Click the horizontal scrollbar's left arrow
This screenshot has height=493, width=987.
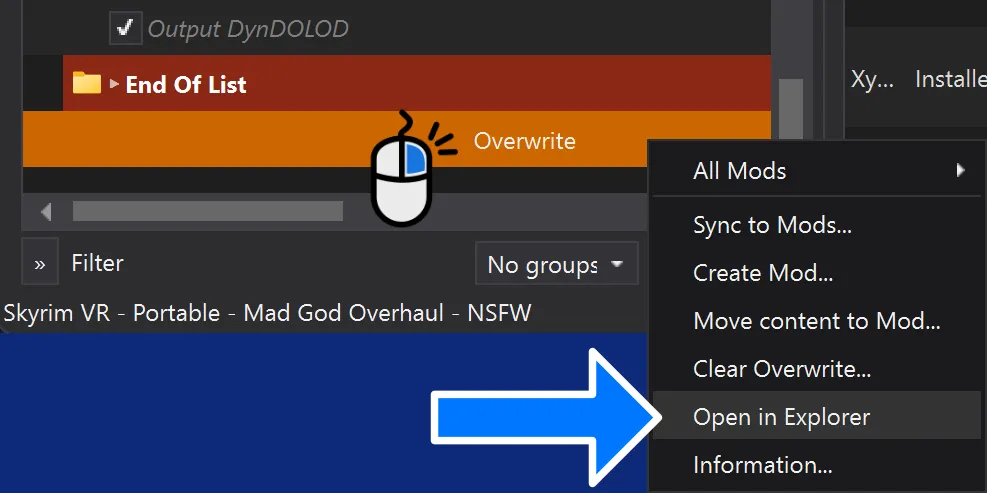pos(45,212)
